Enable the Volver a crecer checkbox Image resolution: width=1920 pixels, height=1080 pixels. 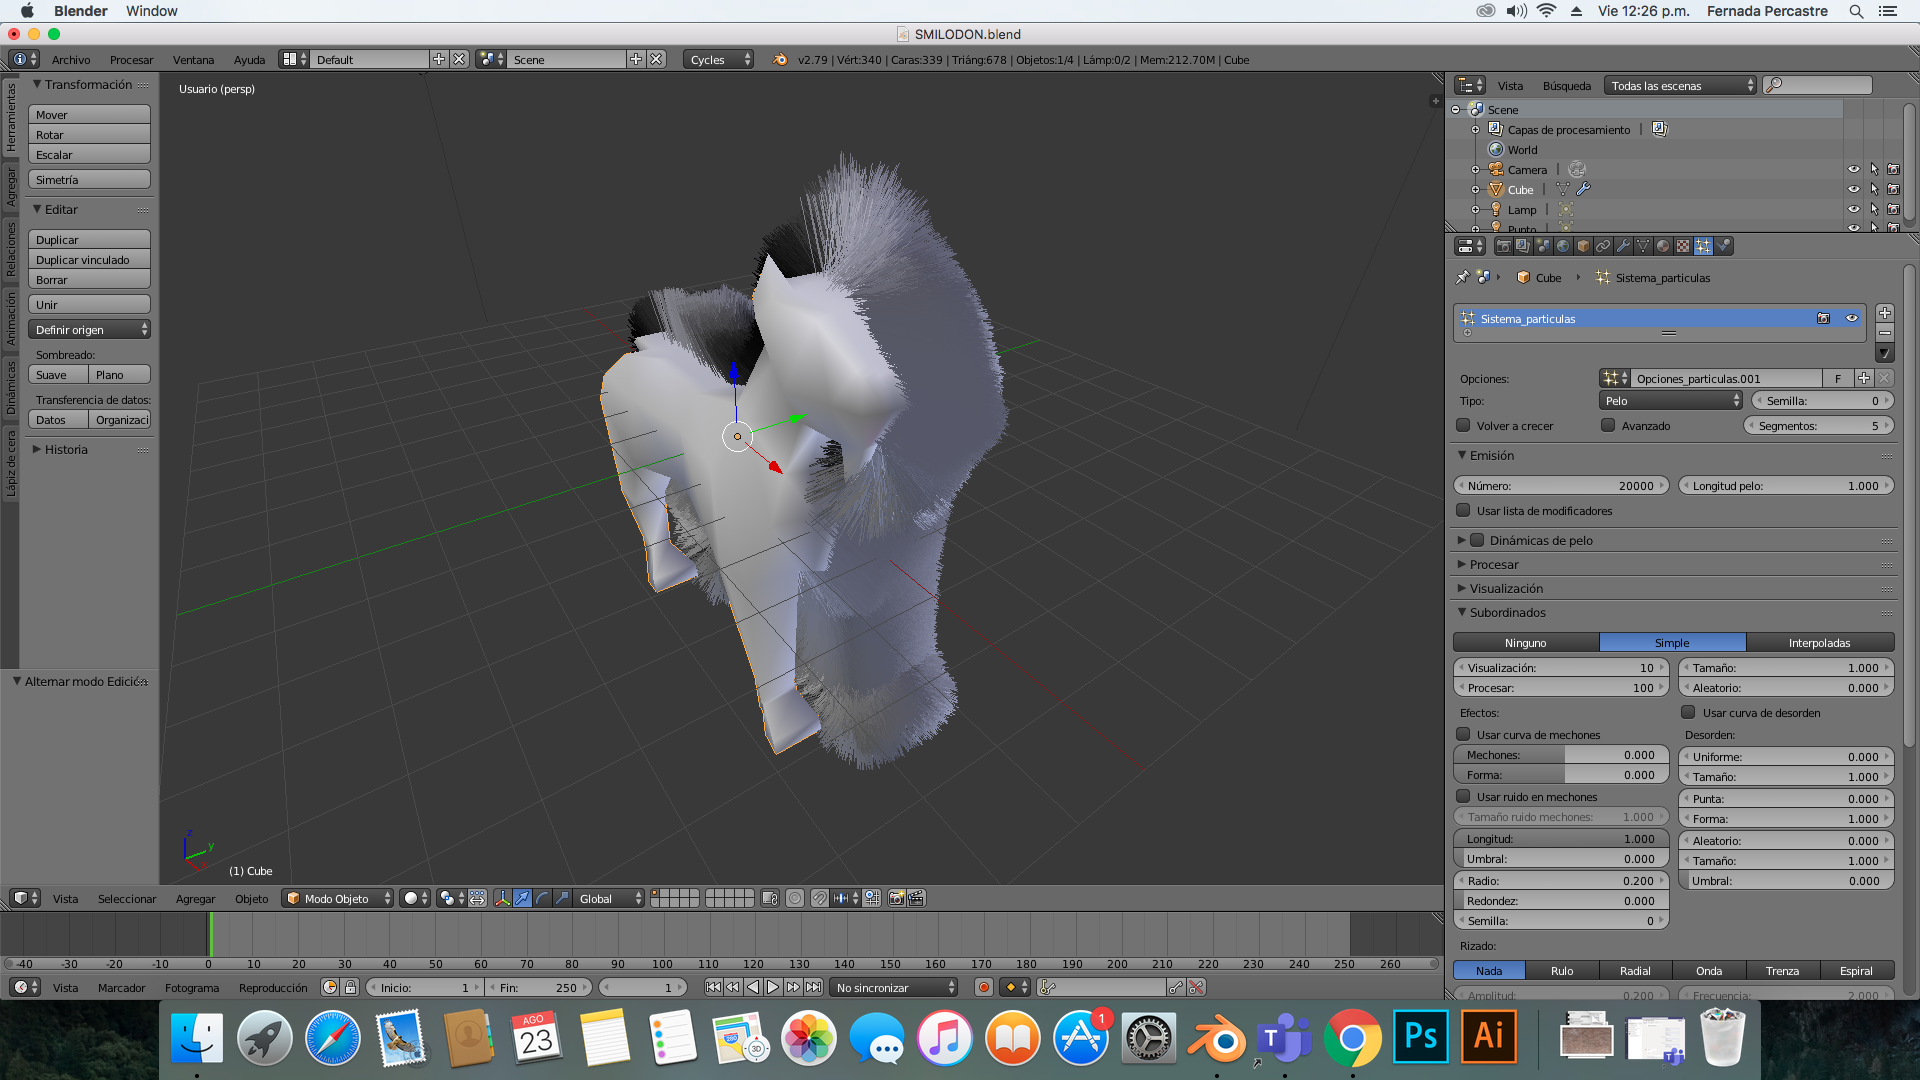(x=1463, y=425)
